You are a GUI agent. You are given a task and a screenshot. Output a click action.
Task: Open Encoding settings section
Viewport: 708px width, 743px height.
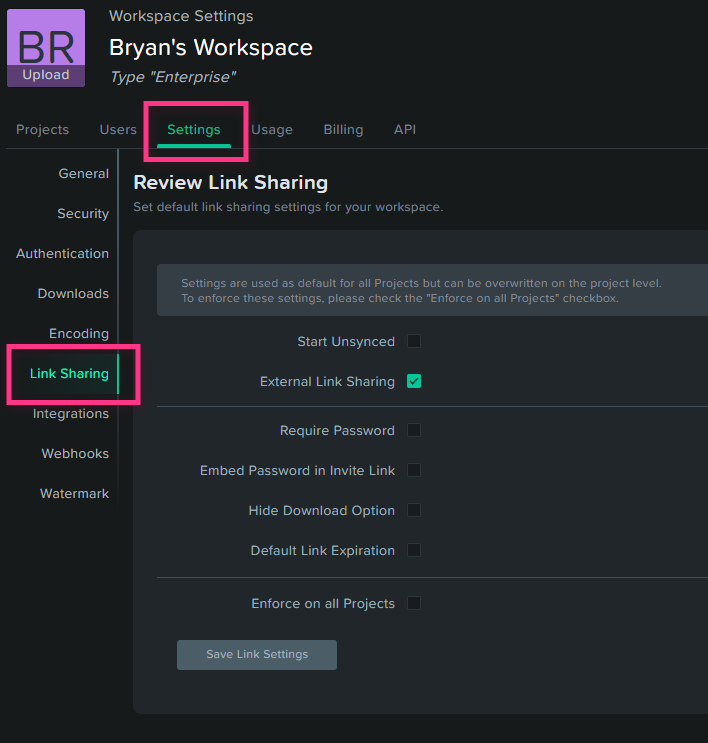point(79,334)
